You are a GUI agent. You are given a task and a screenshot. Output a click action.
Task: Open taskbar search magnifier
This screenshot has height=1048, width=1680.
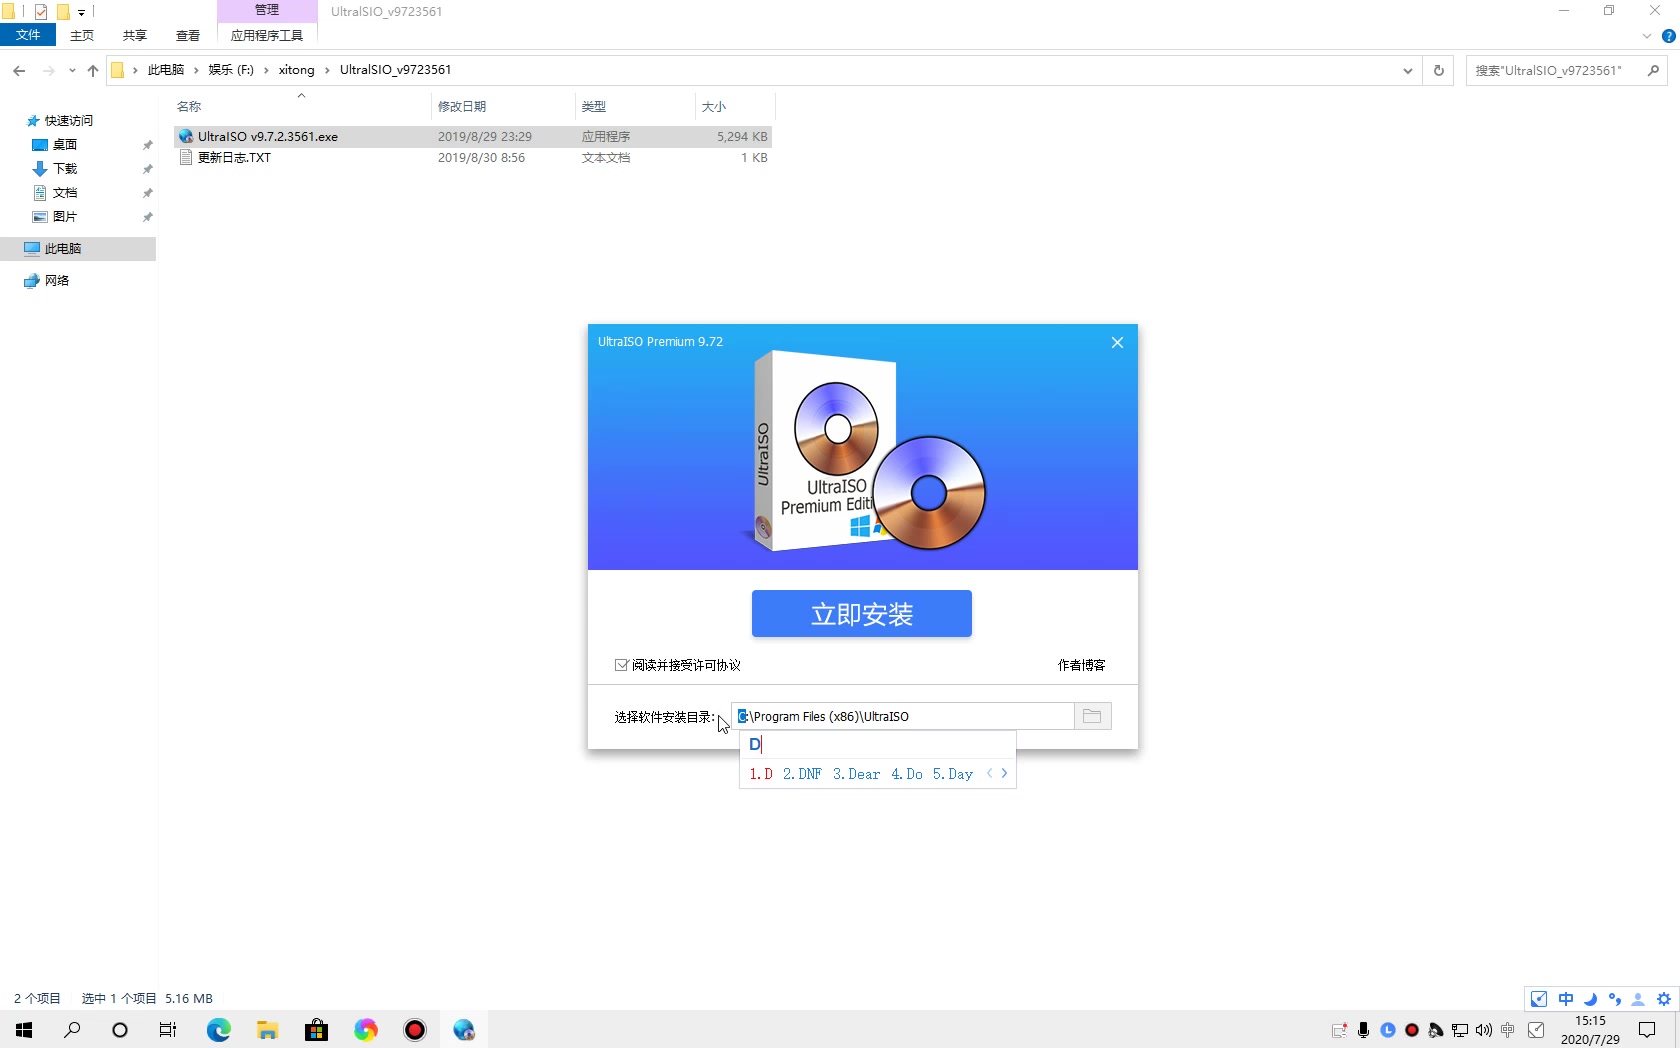coord(72,1029)
